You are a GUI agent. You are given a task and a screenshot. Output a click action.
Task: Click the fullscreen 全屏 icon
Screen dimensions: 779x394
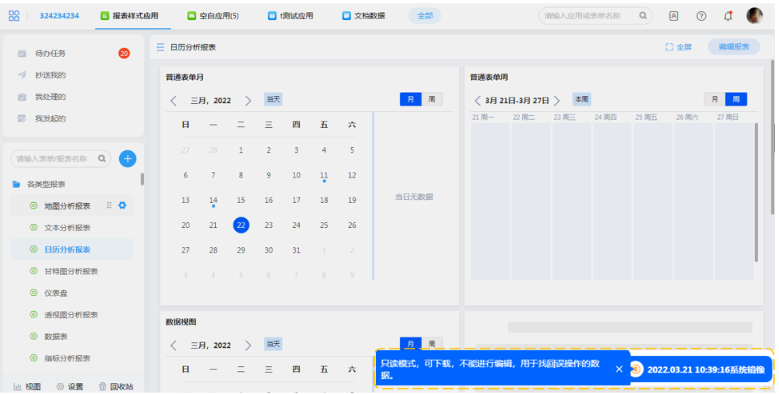coord(669,47)
